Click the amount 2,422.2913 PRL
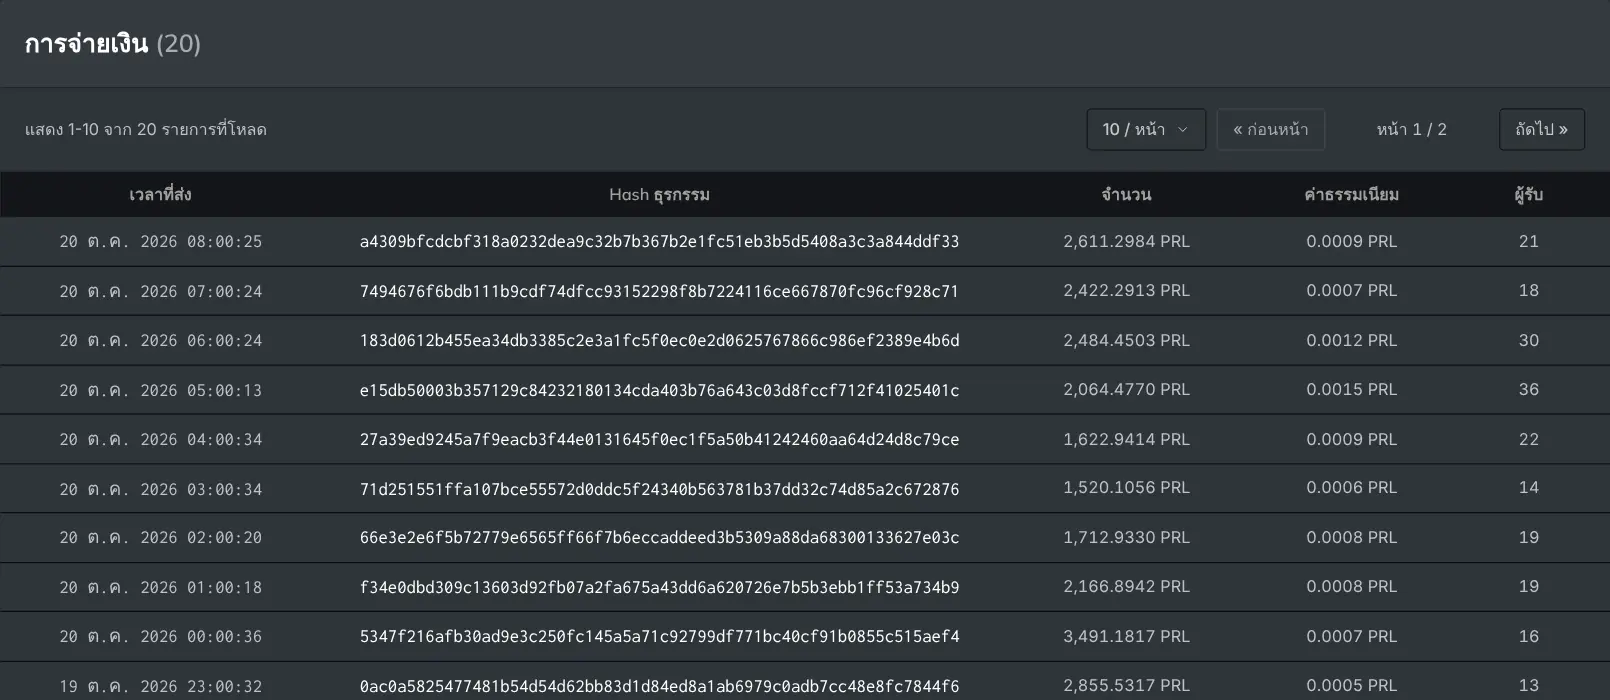The image size is (1610, 700). click(1127, 290)
